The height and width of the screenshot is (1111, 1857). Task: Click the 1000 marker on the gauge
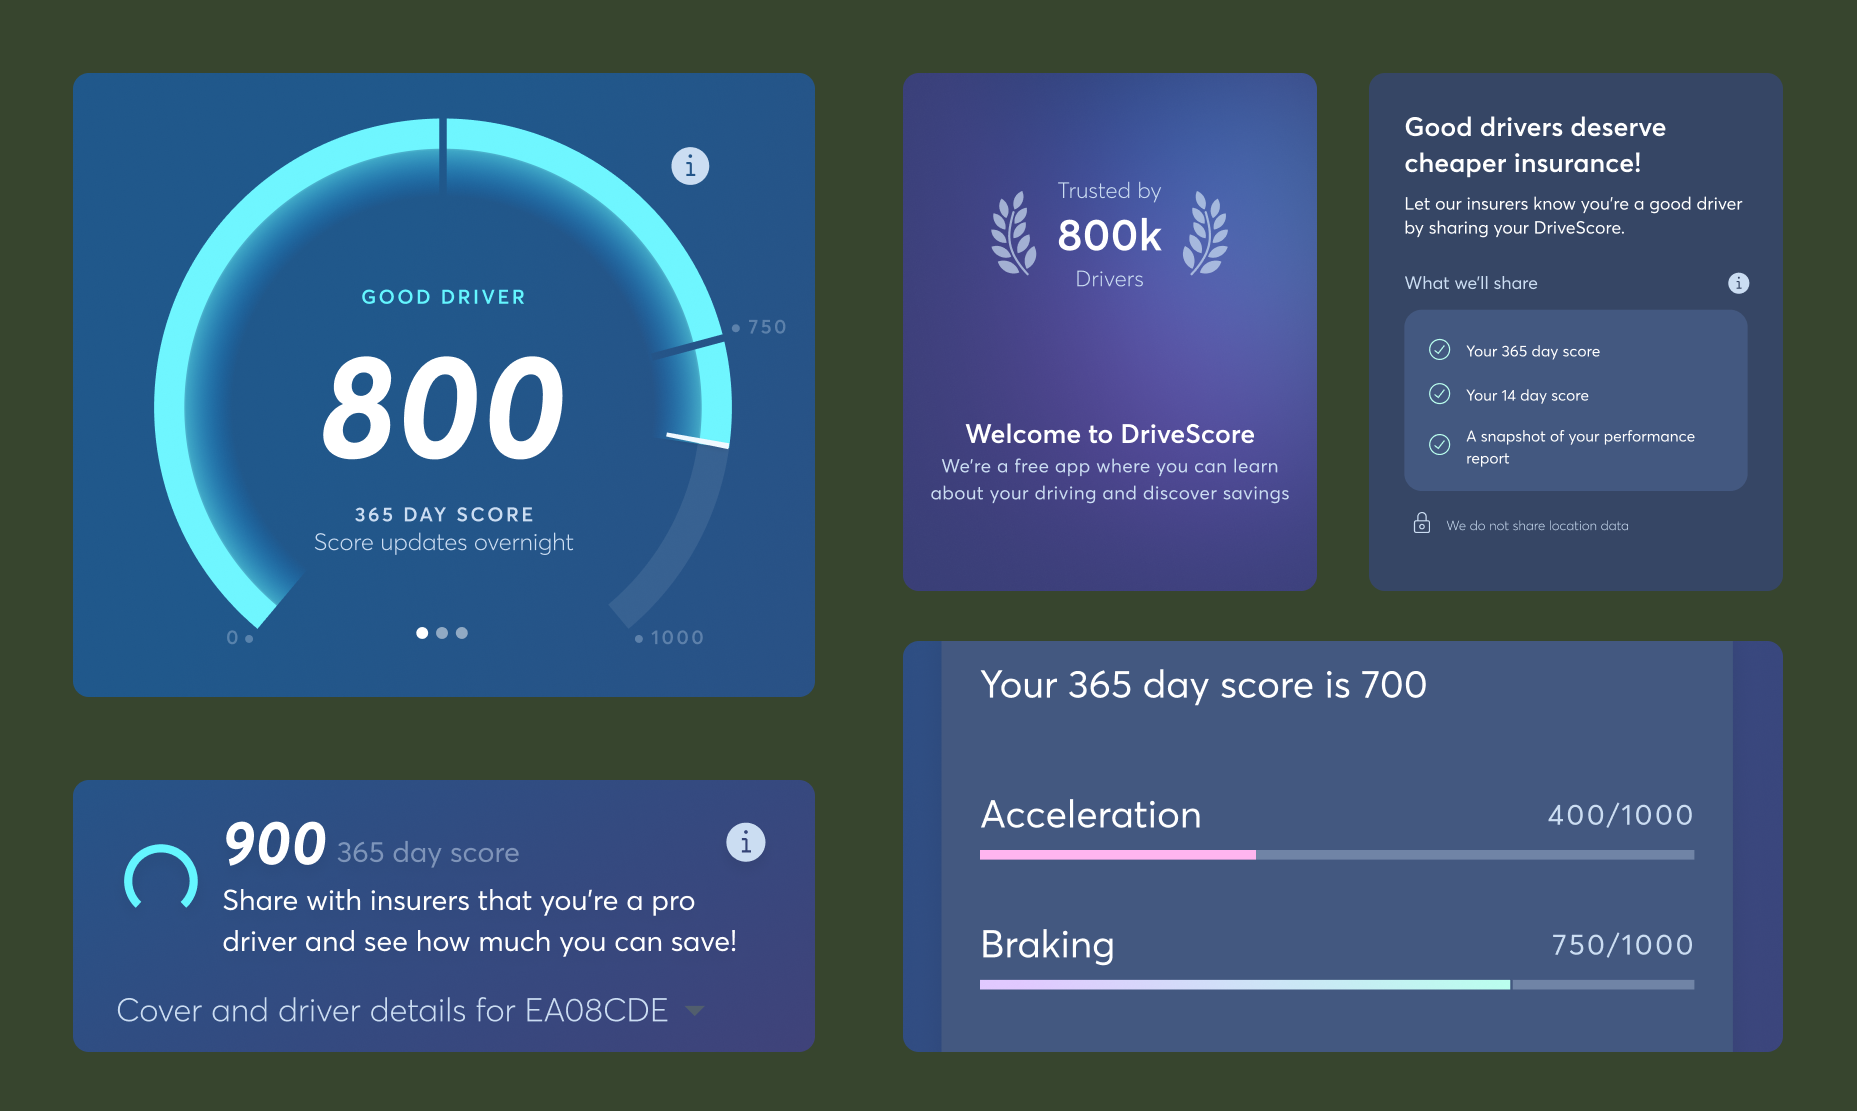point(670,638)
